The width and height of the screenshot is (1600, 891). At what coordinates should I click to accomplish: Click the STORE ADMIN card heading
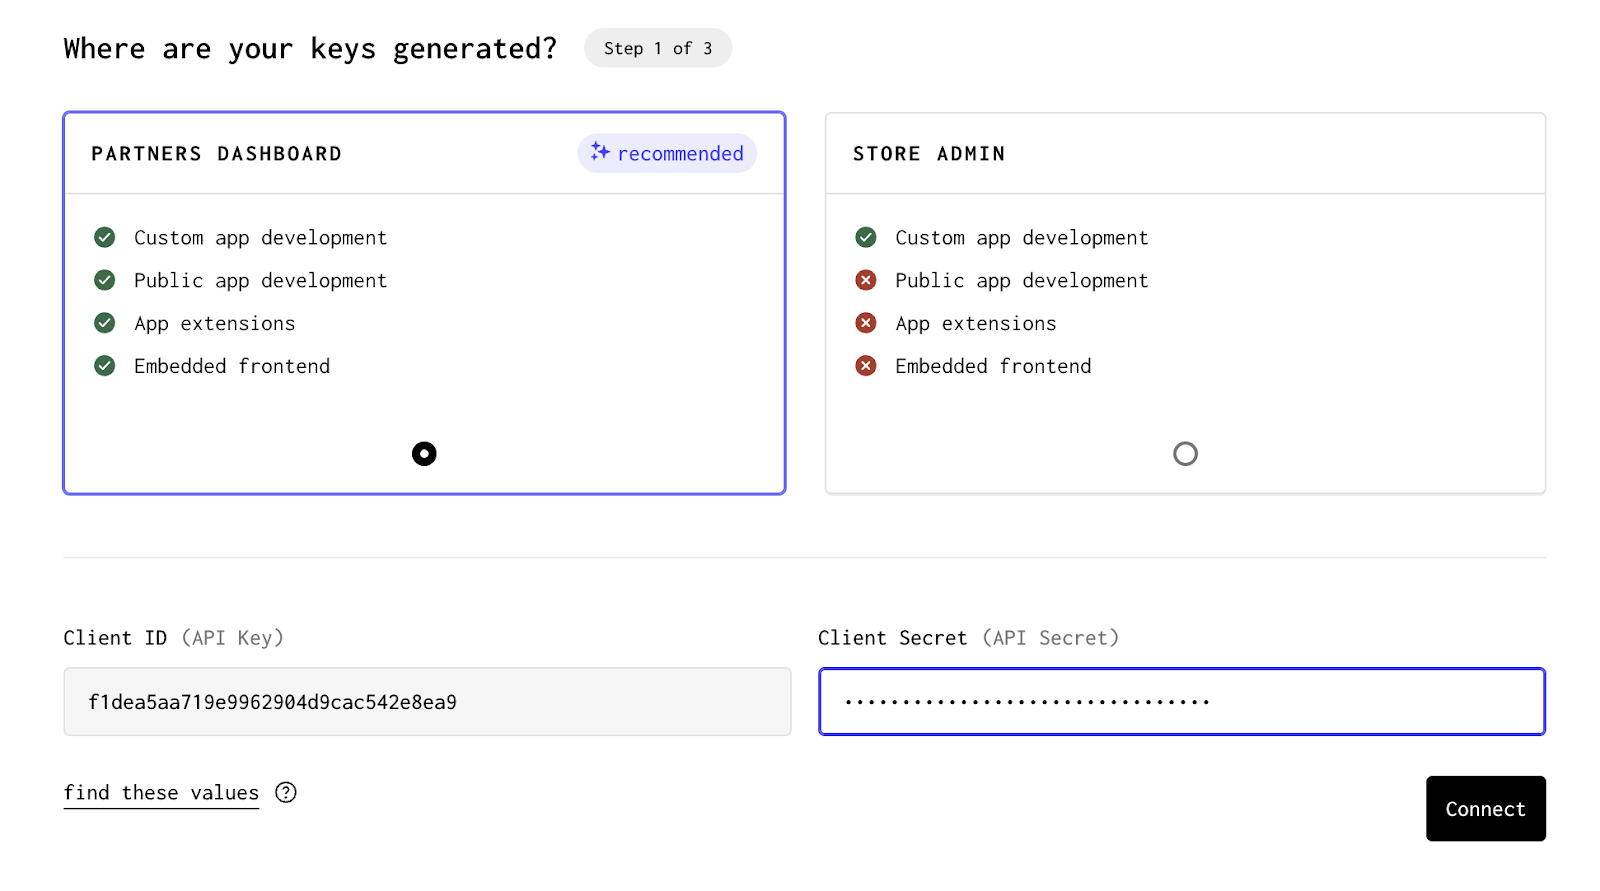point(929,154)
